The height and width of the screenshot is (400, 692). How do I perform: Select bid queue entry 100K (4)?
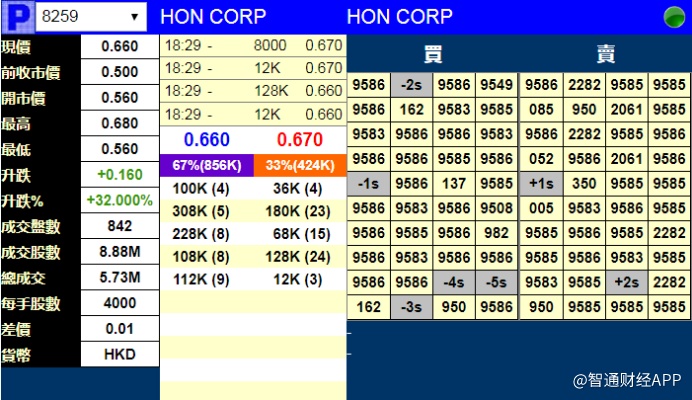point(201,189)
